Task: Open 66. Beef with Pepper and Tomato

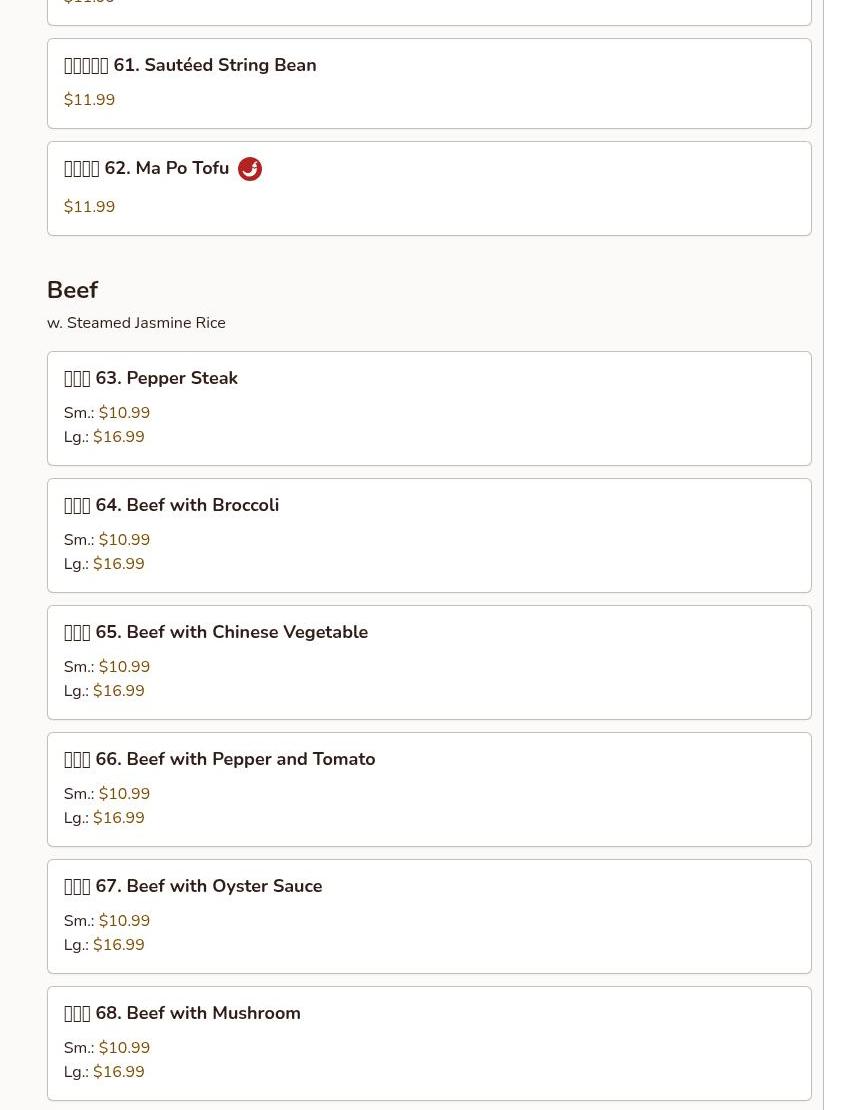Action: [x=429, y=789]
